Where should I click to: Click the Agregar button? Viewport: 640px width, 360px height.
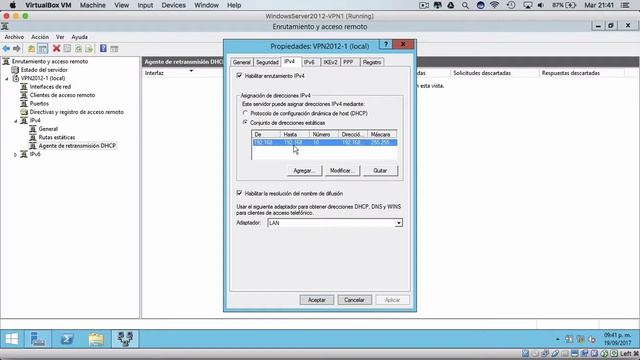click(x=304, y=171)
